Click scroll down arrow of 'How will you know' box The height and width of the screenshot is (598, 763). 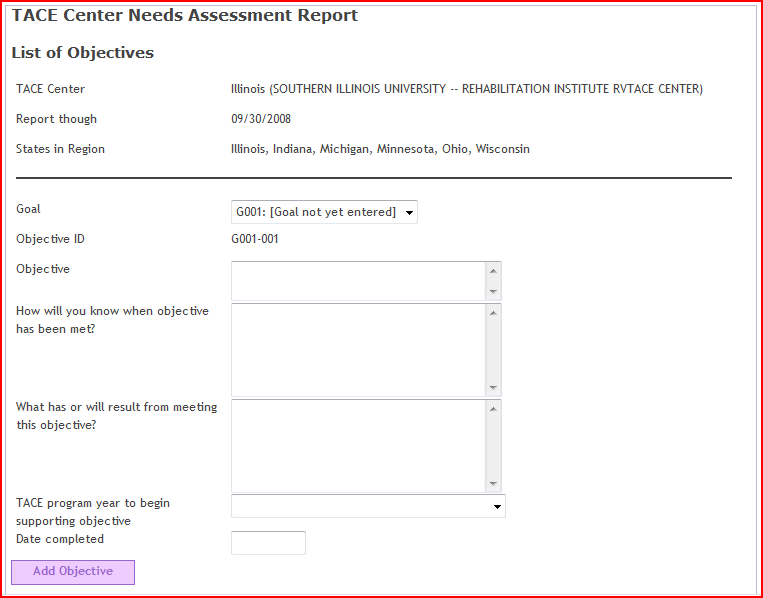point(493,388)
